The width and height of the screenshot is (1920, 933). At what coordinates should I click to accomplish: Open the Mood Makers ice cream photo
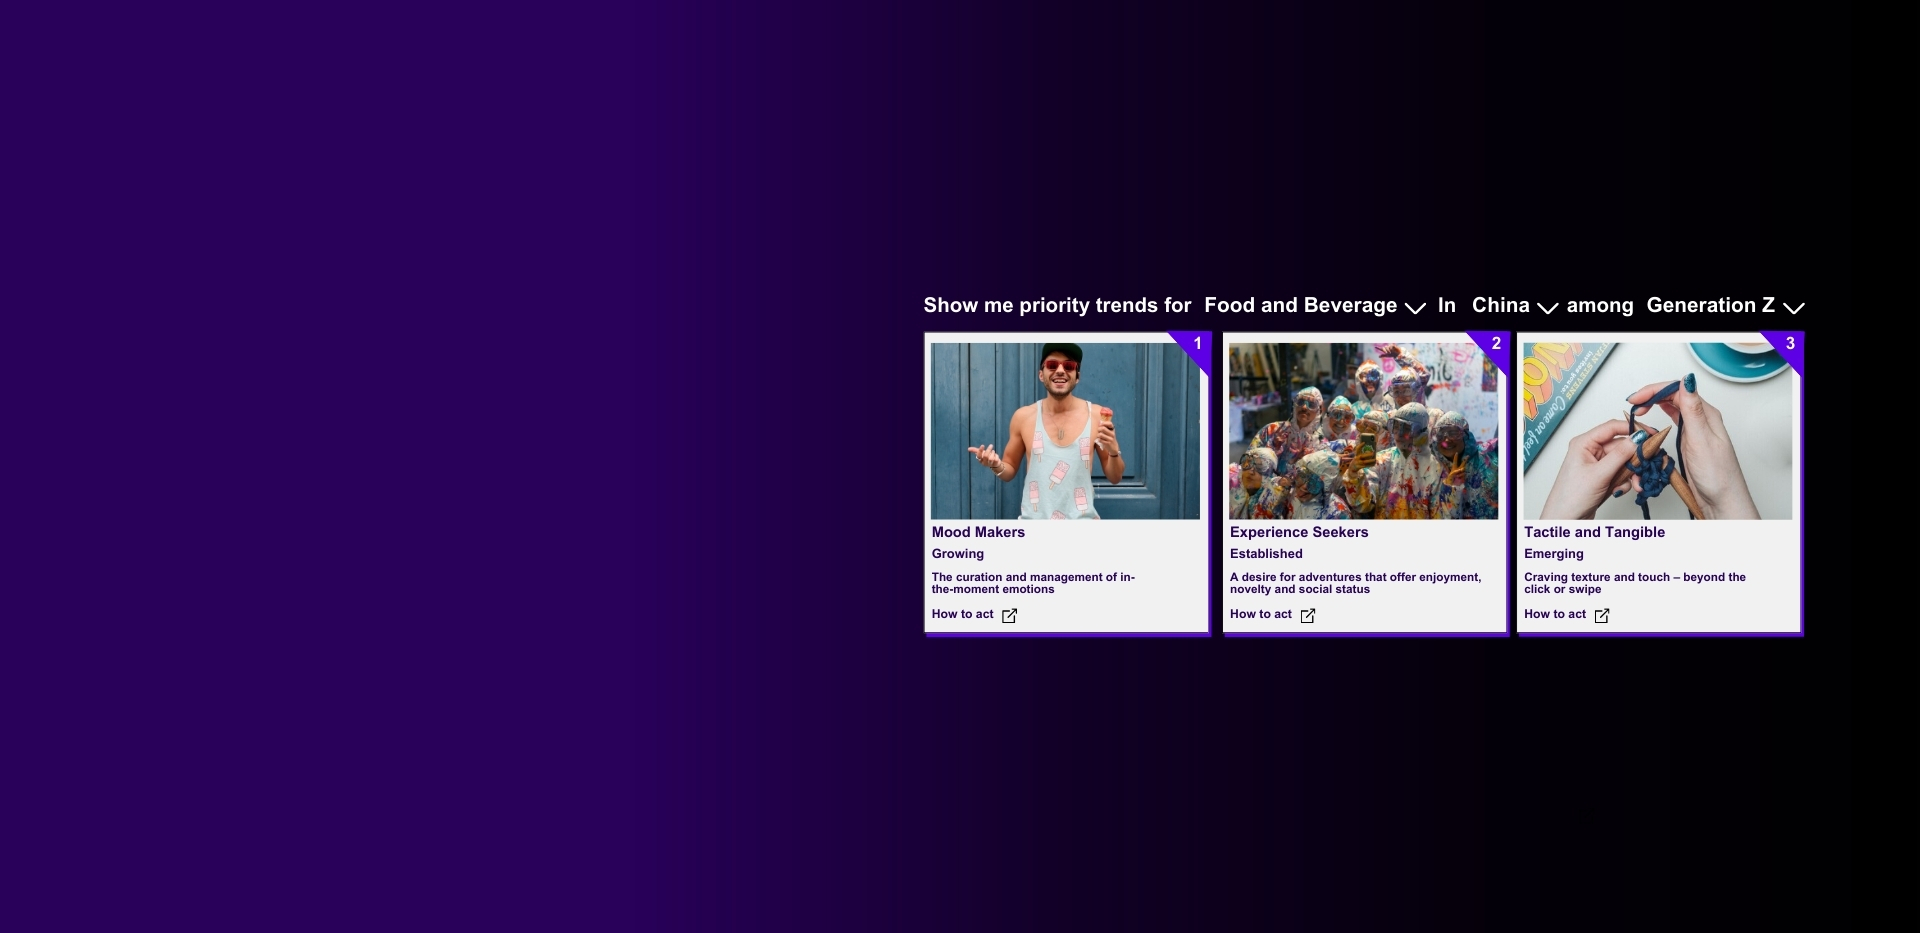(1065, 431)
